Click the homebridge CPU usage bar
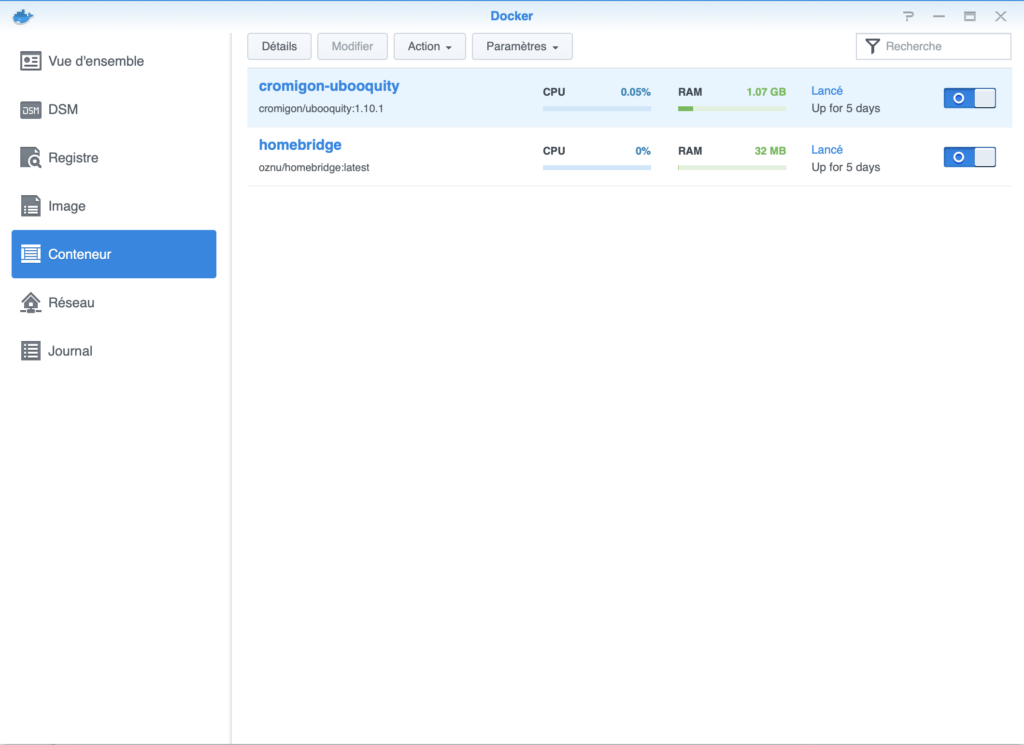1024x745 pixels. [x=597, y=168]
